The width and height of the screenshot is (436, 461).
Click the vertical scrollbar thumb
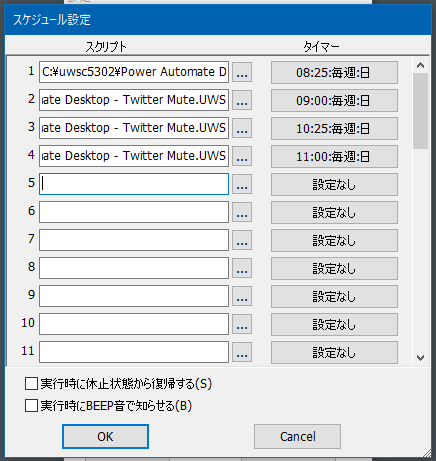(x=420, y=111)
